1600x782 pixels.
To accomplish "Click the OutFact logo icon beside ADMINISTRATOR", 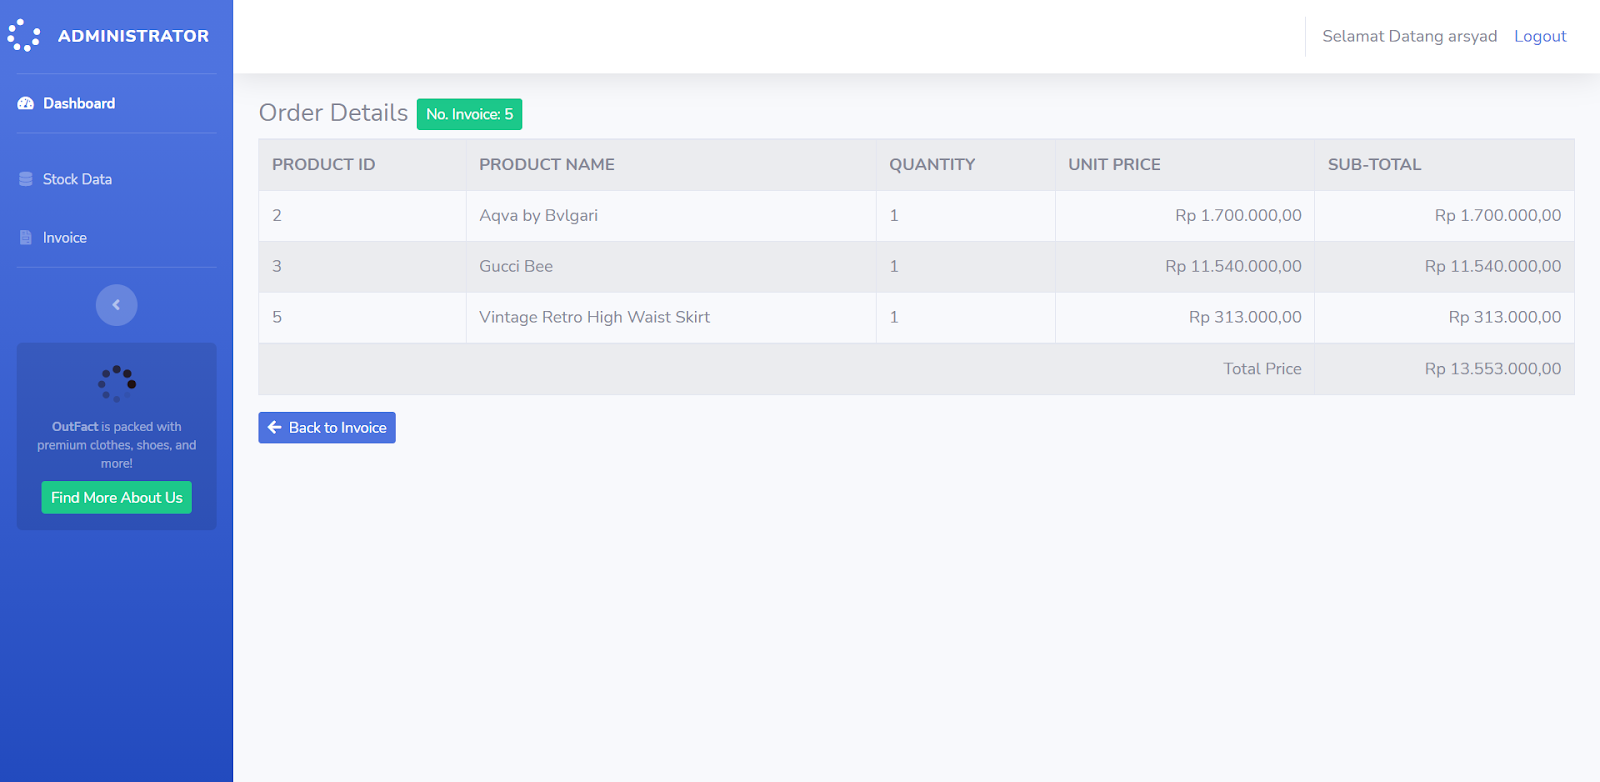I will pos(24,36).
